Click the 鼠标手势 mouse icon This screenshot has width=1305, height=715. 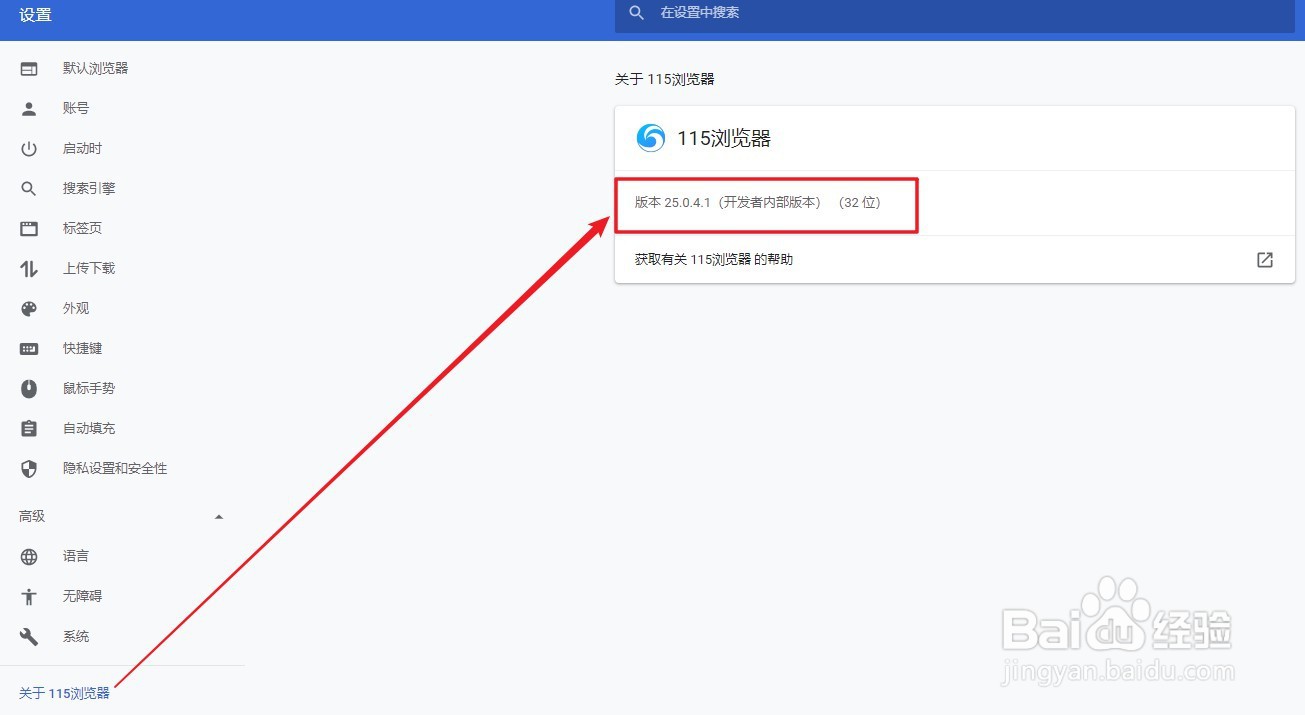(28, 388)
